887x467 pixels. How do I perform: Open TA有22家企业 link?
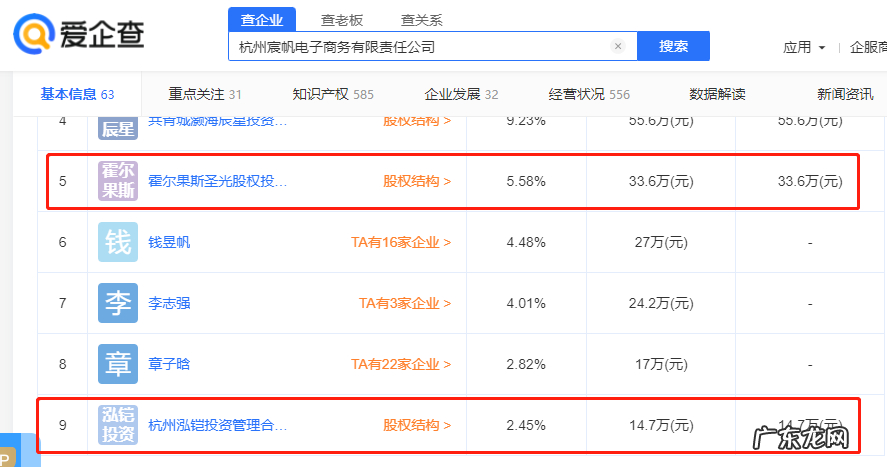(401, 364)
